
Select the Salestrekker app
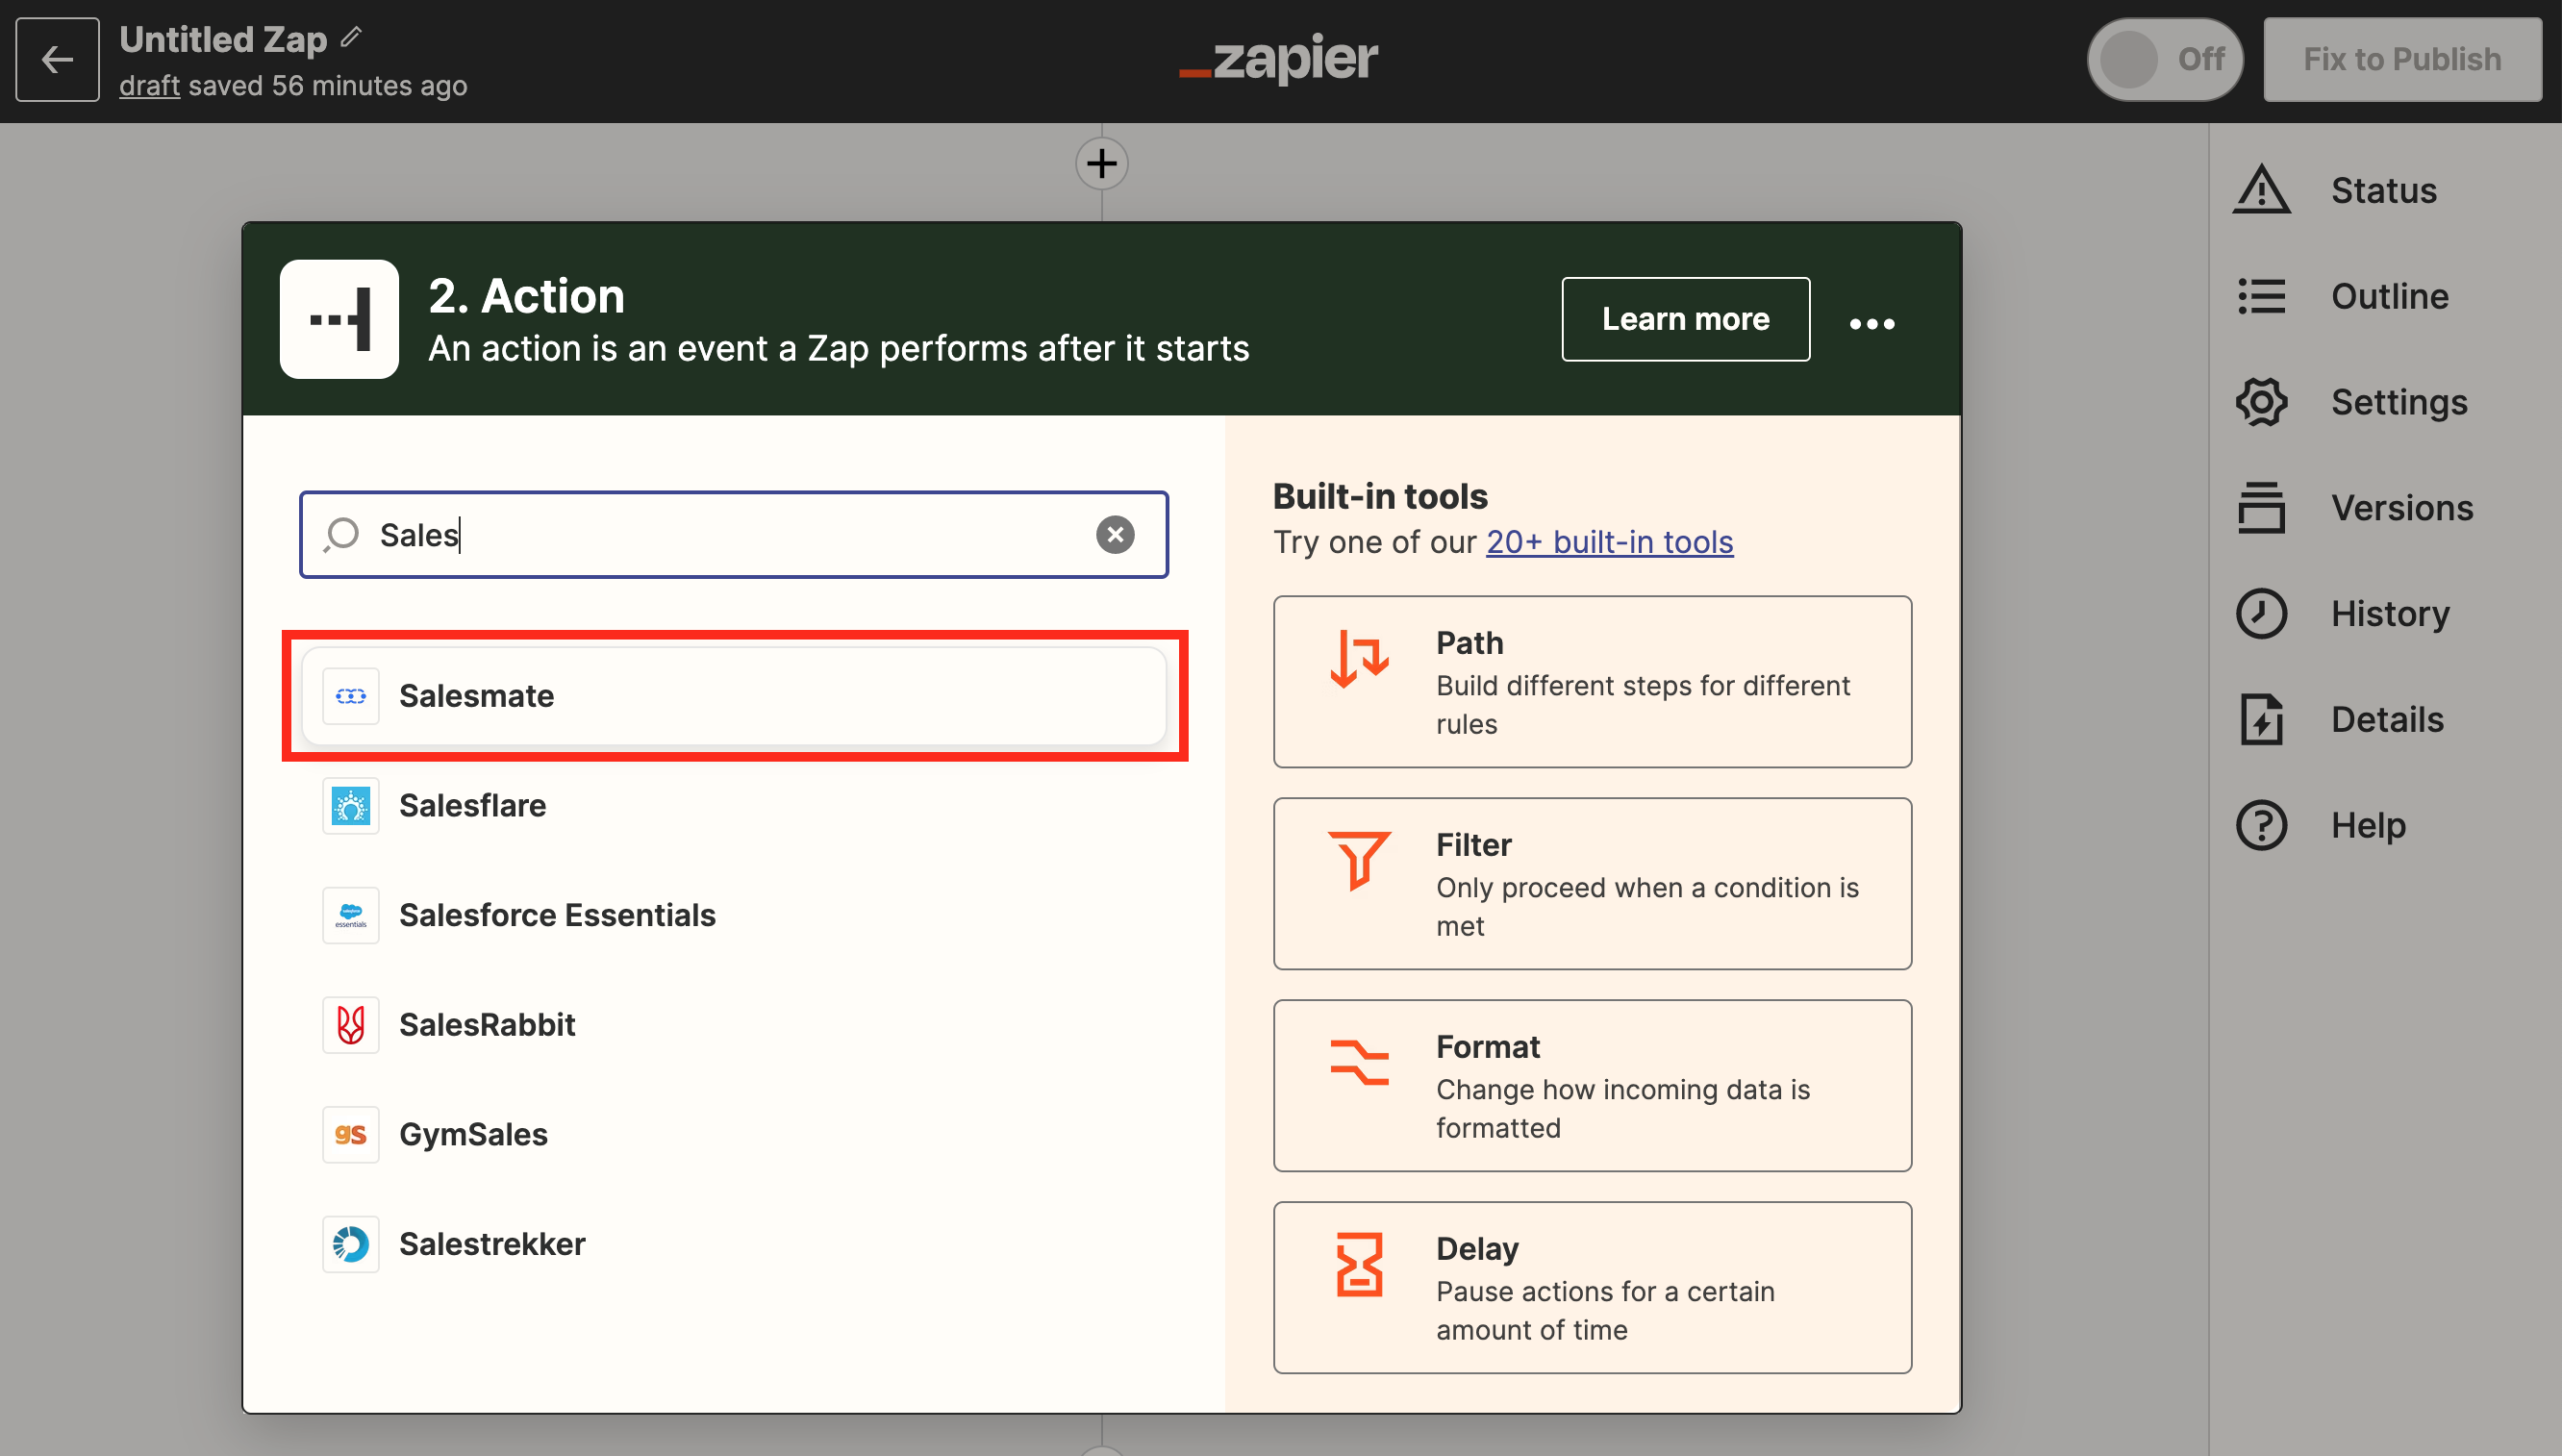click(734, 1244)
